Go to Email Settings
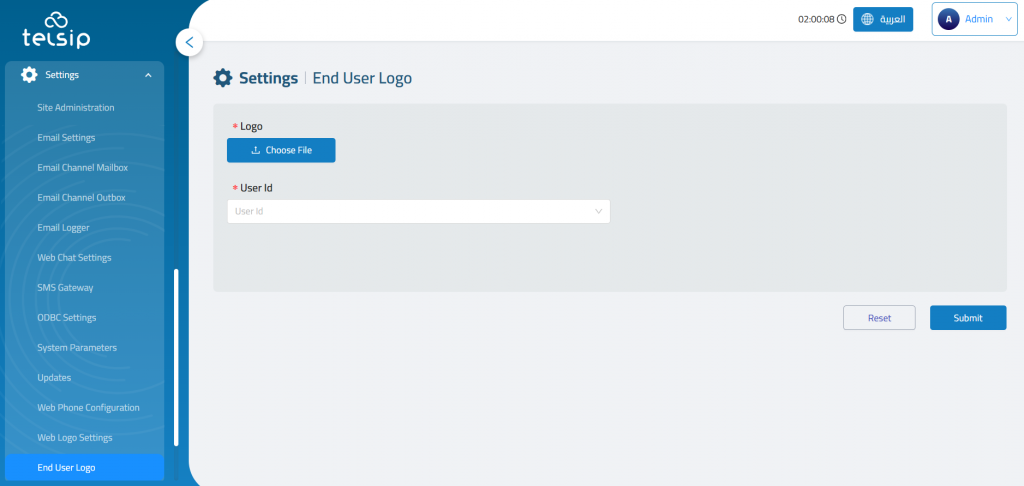The height and width of the screenshot is (486, 1024). click(66, 138)
